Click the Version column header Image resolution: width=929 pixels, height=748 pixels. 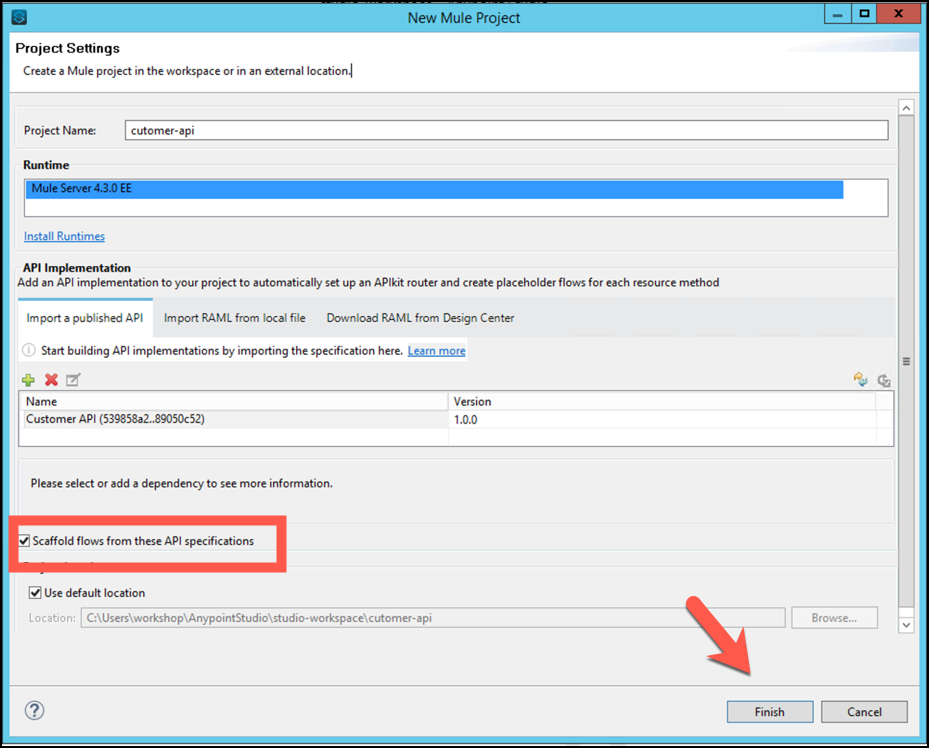tap(662, 402)
